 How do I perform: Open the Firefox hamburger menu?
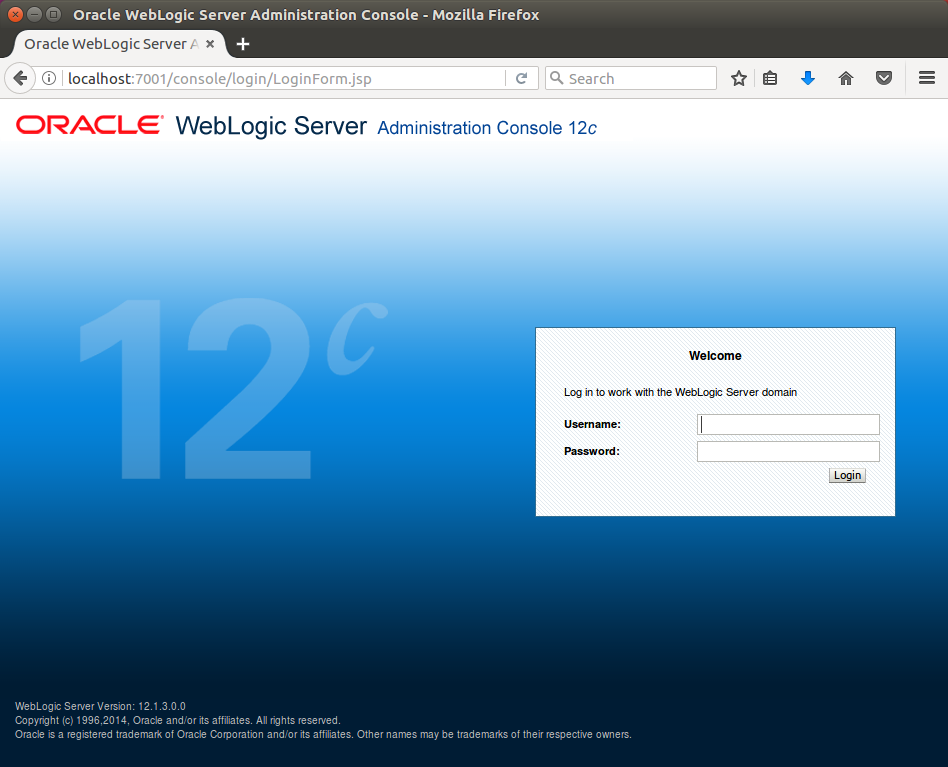[927, 79]
